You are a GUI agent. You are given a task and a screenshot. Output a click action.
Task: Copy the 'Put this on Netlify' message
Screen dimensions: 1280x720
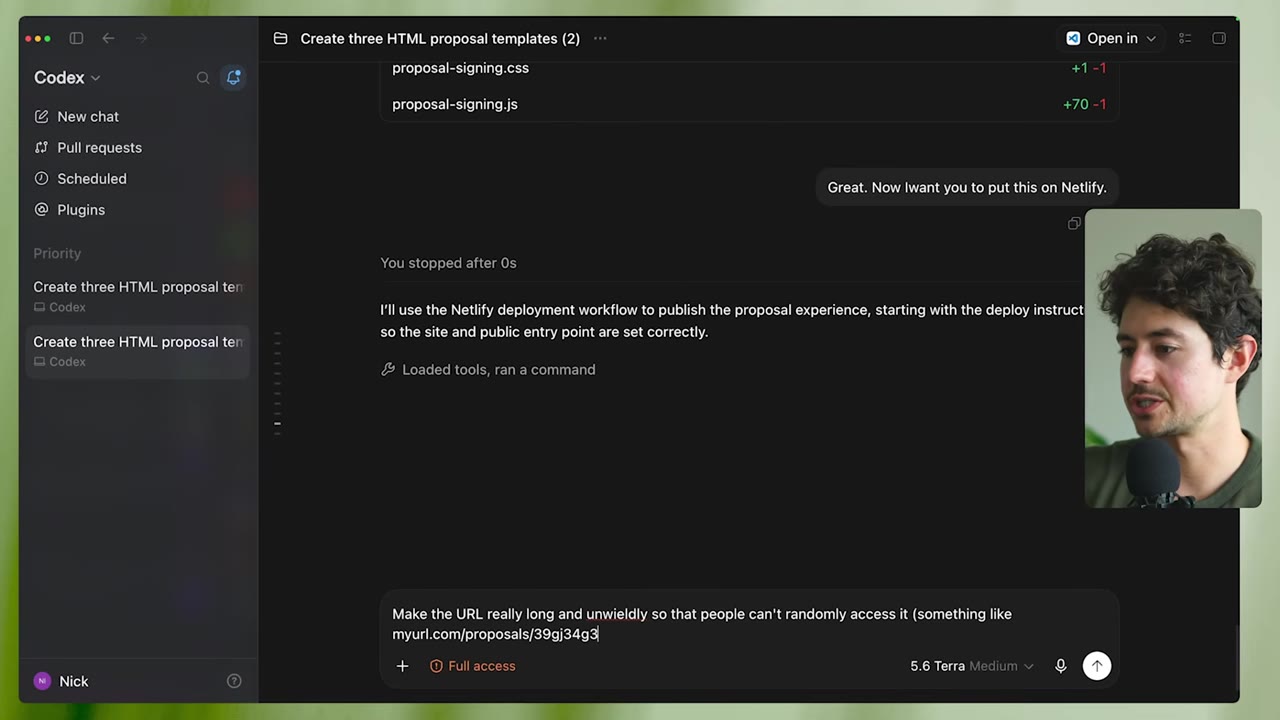click(1074, 223)
